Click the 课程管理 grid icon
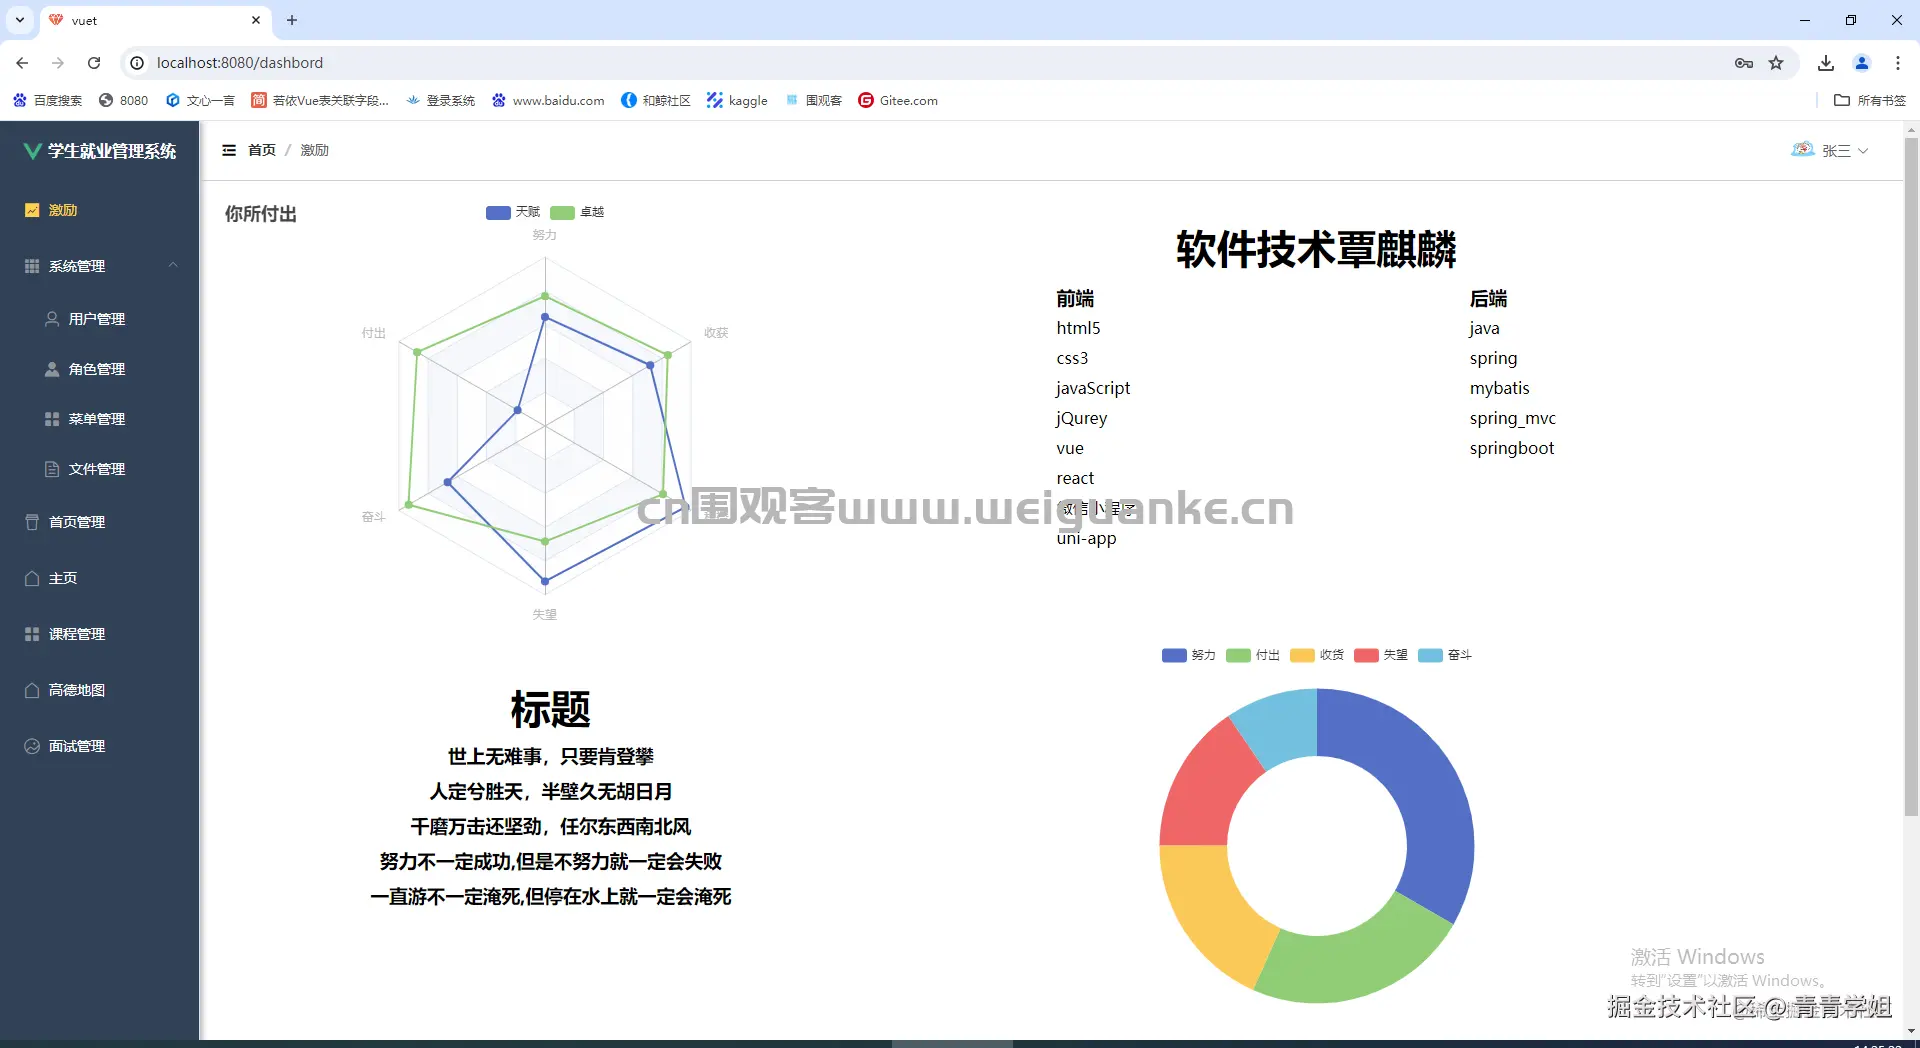The width and height of the screenshot is (1920, 1048). pos(32,634)
